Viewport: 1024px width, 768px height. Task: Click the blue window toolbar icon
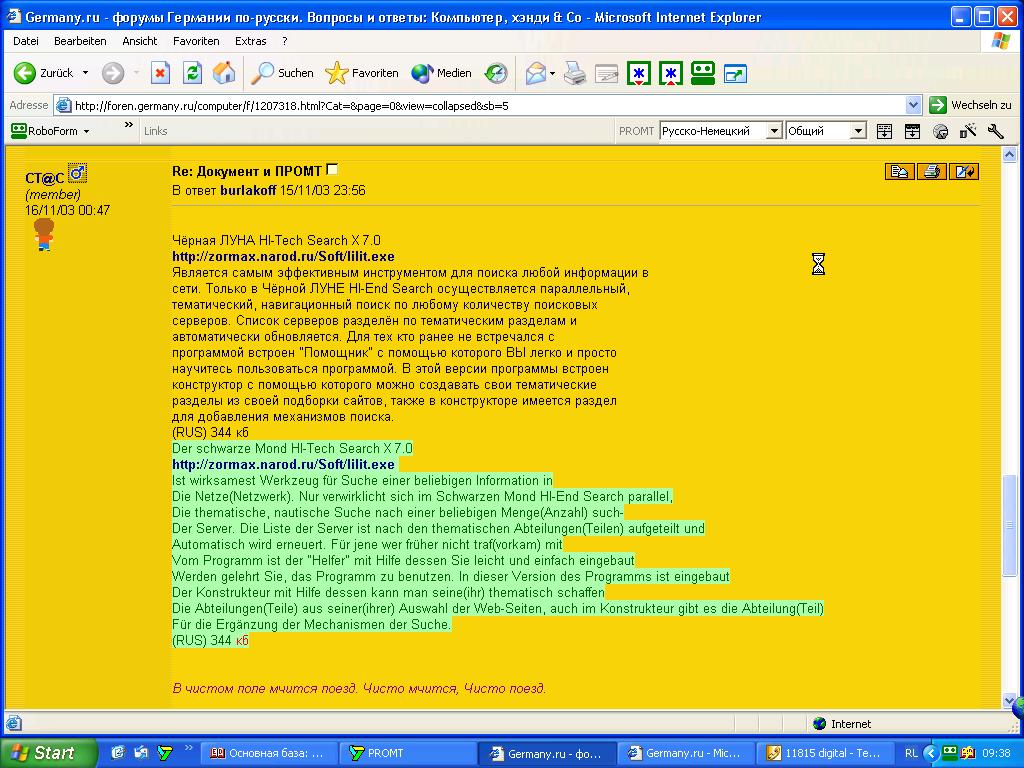(x=735, y=73)
